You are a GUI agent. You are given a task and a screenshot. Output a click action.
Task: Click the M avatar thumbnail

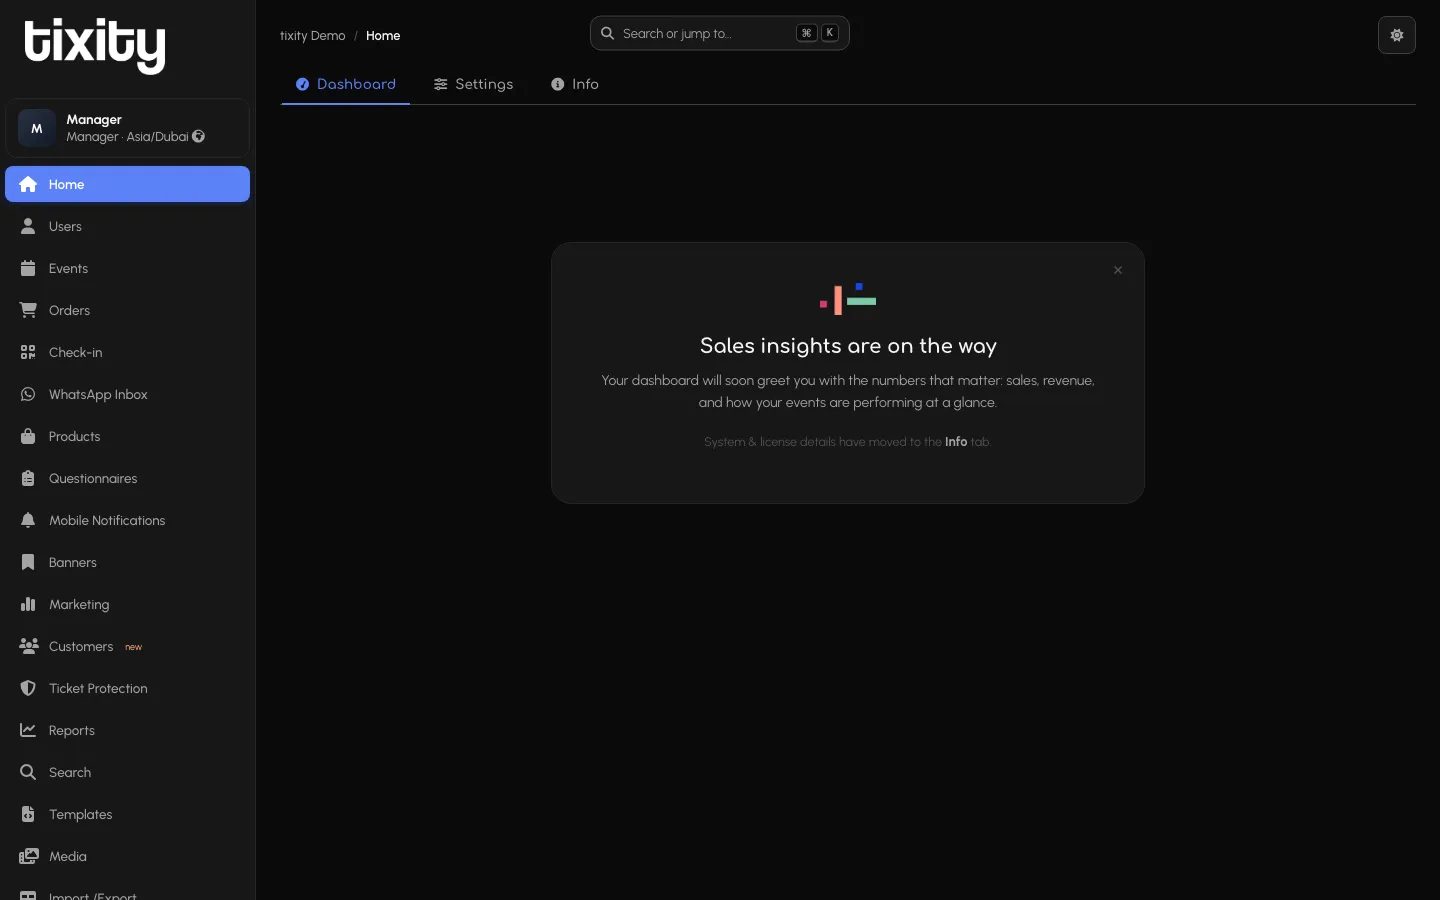point(37,128)
